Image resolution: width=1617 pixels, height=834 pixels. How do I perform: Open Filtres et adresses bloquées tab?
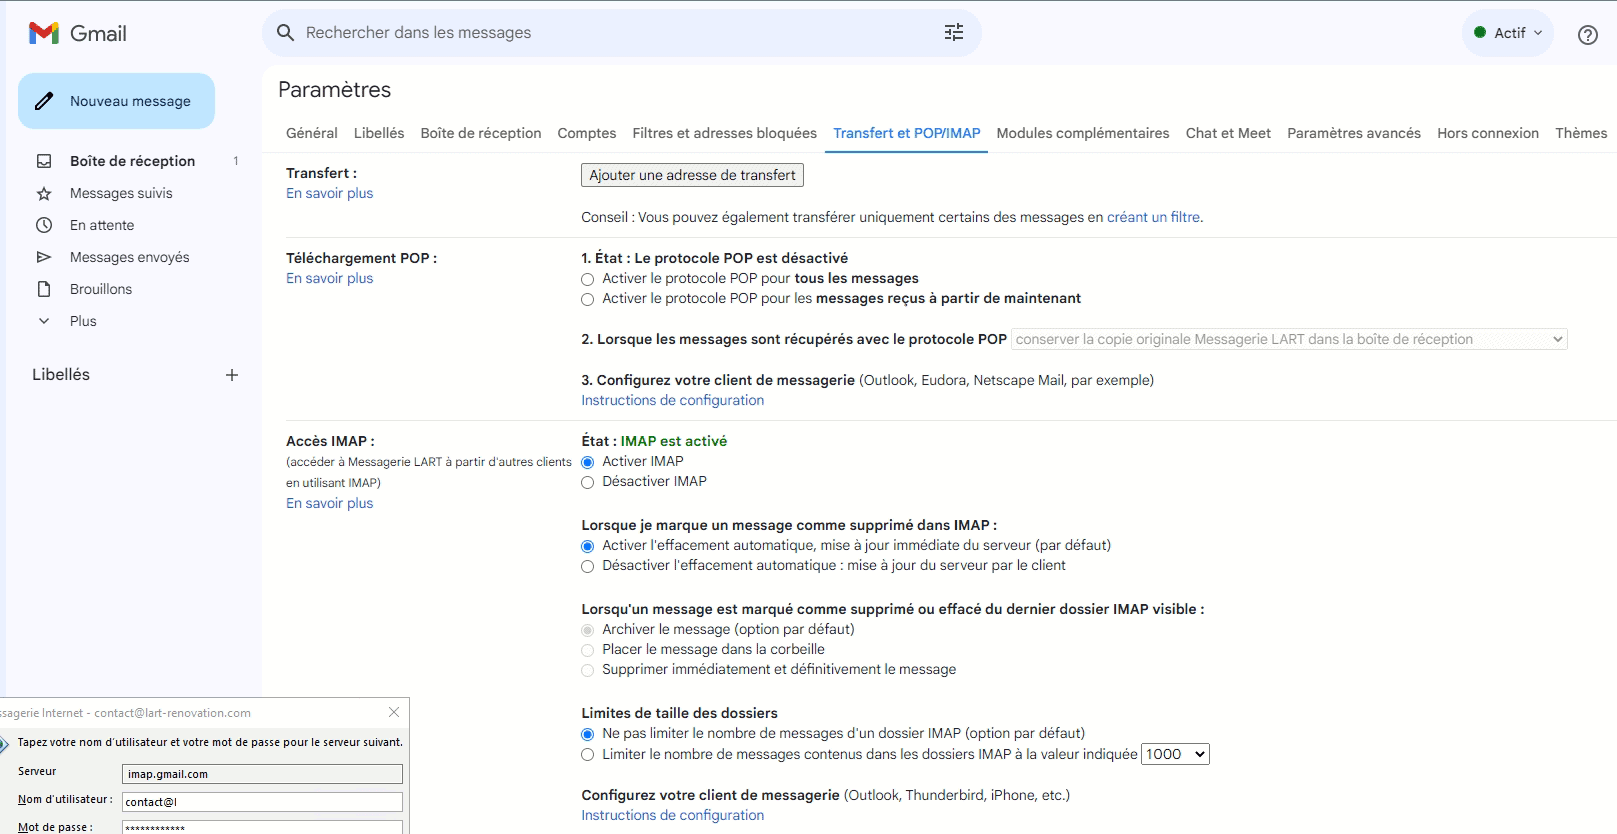[x=725, y=133]
